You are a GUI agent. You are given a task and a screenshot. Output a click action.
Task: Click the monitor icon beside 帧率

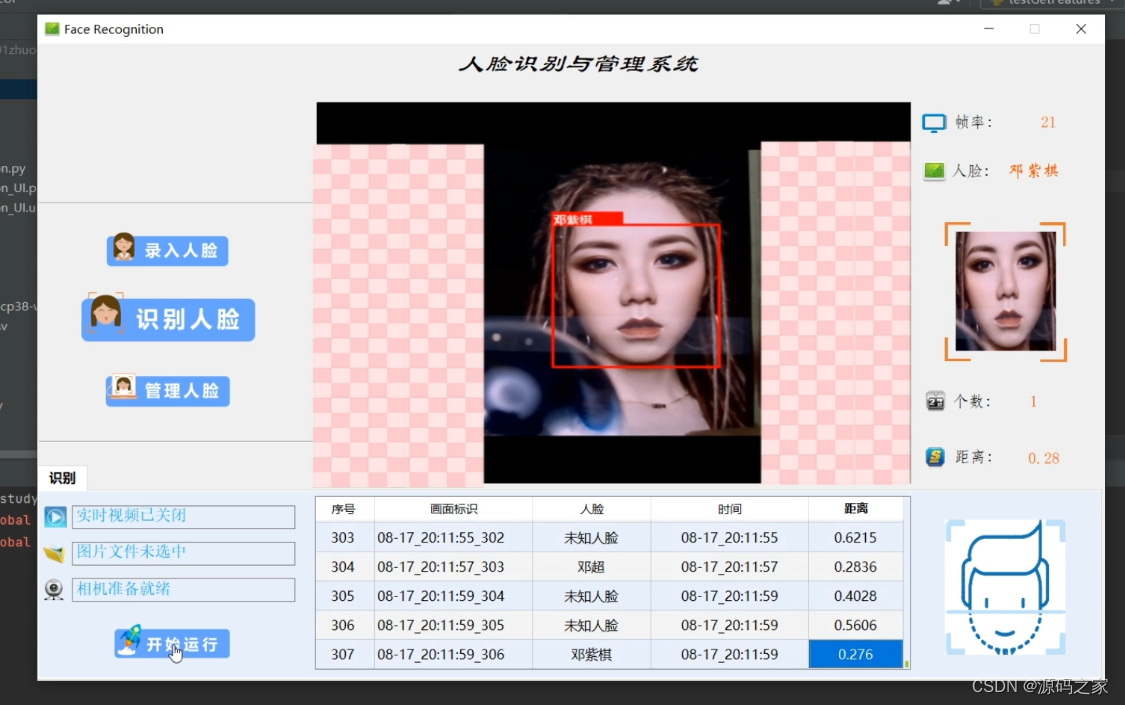coord(933,121)
